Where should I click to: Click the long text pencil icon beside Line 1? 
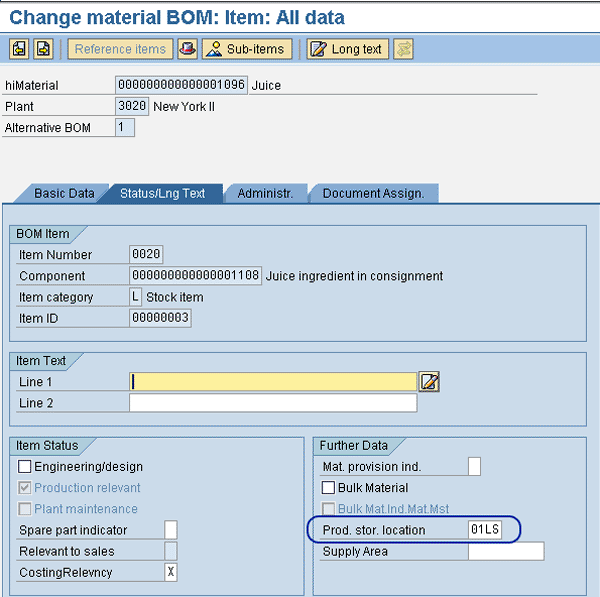point(429,381)
